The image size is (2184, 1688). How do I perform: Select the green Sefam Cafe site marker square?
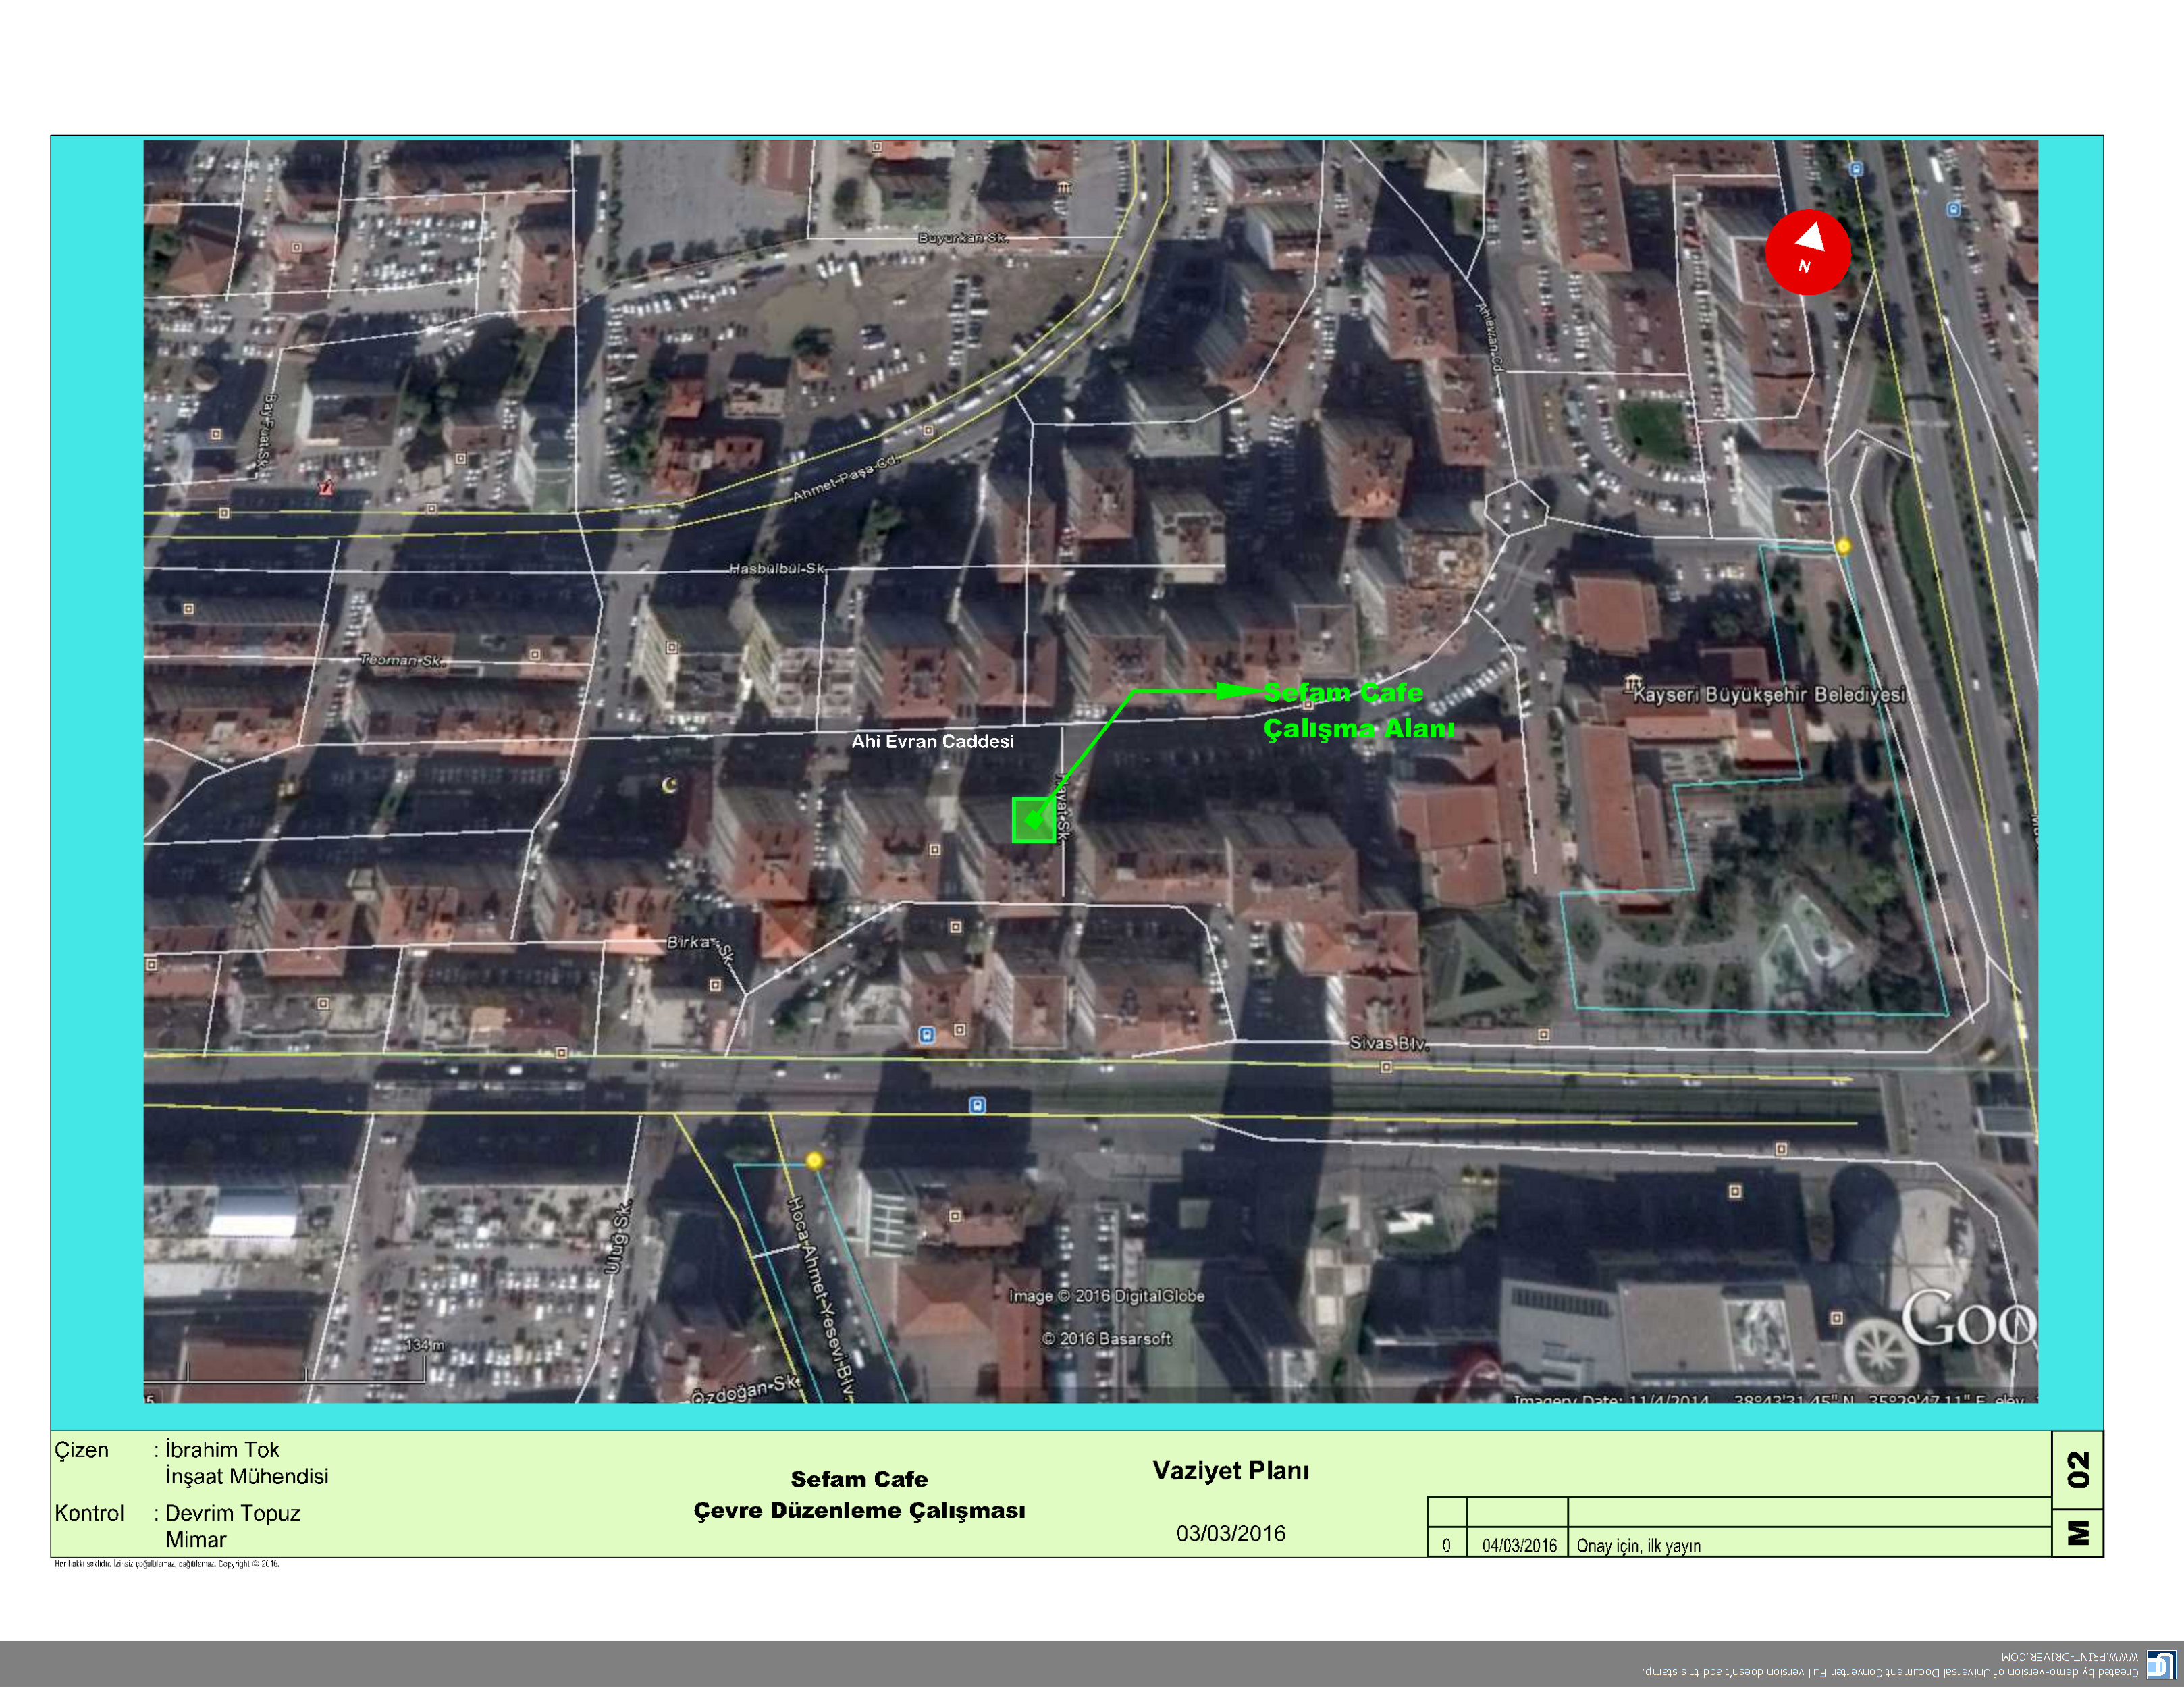[1034, 820]
